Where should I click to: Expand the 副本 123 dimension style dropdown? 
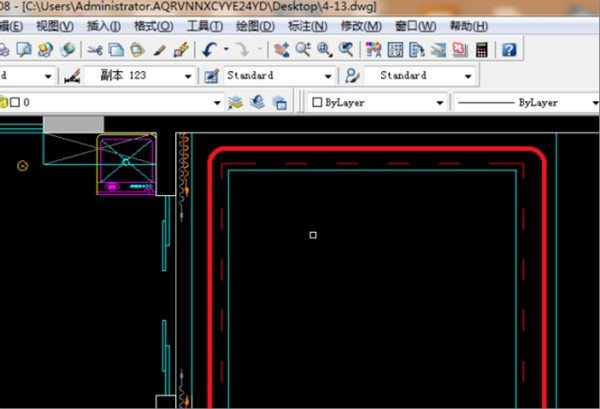pyautogui.click(x=189, y=76)
